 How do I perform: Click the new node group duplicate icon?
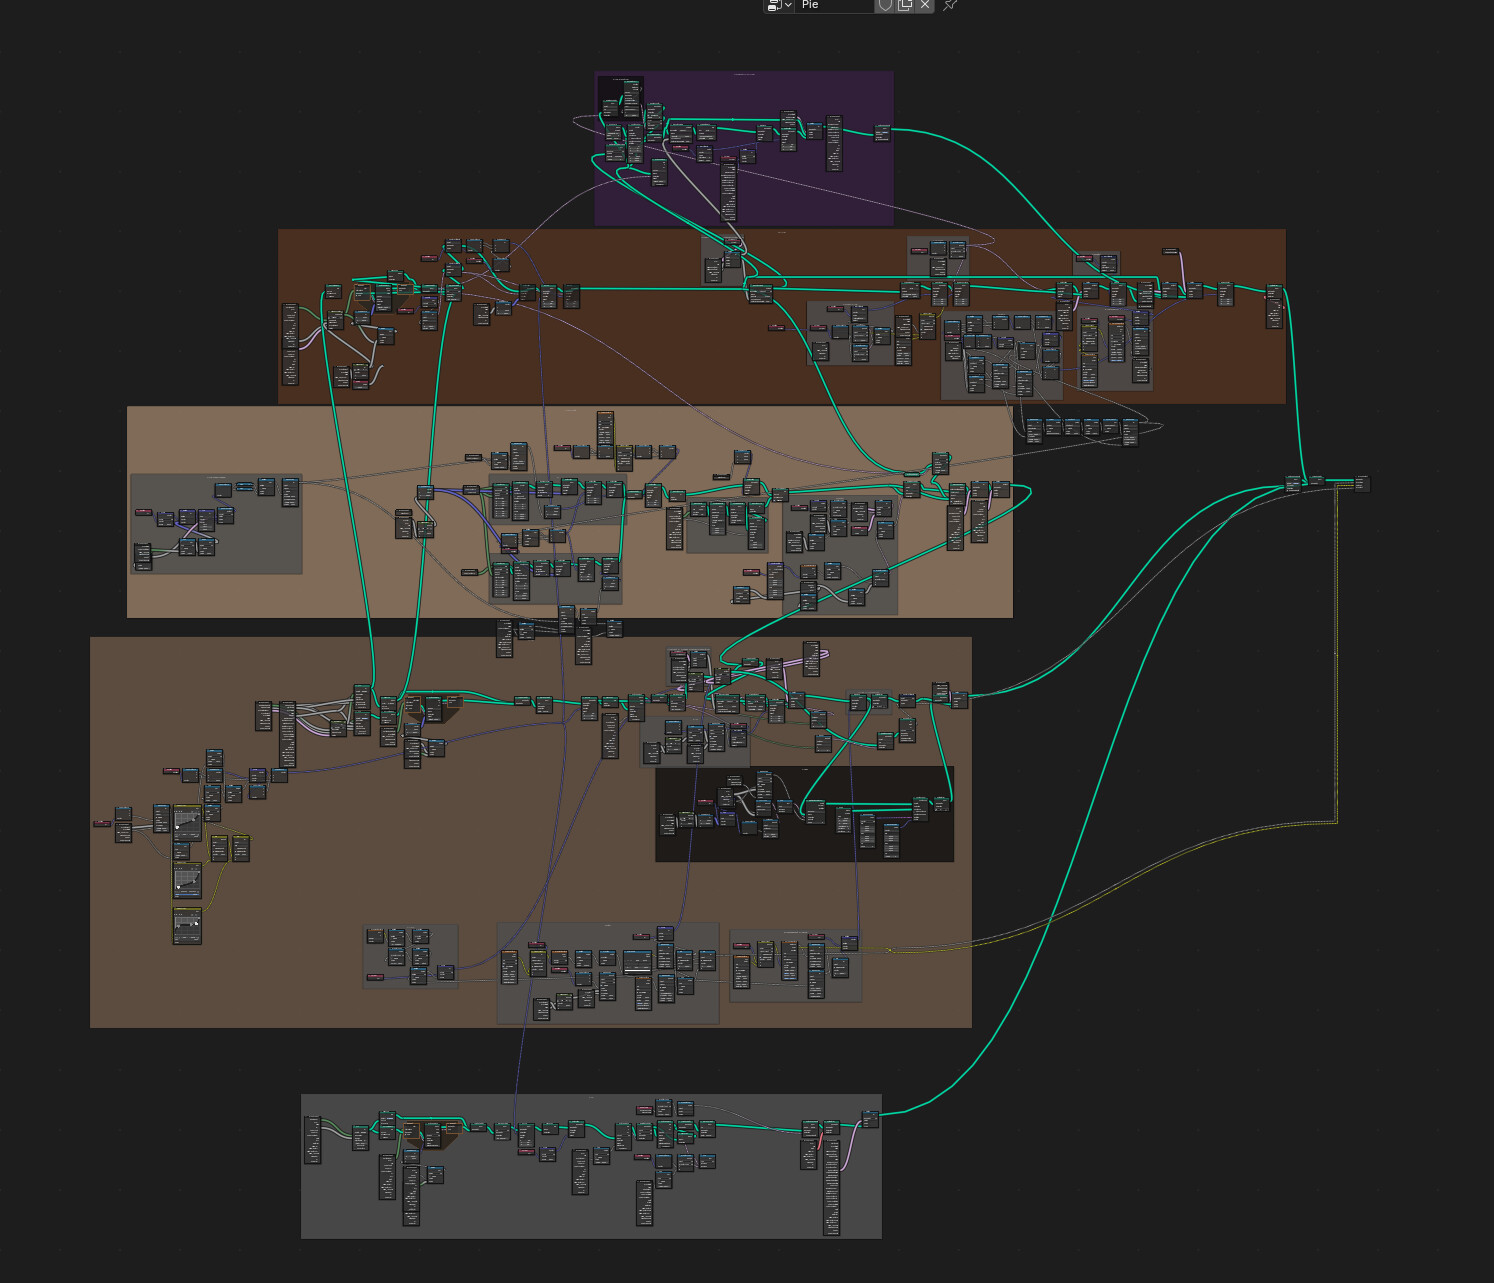click(905, 5)
